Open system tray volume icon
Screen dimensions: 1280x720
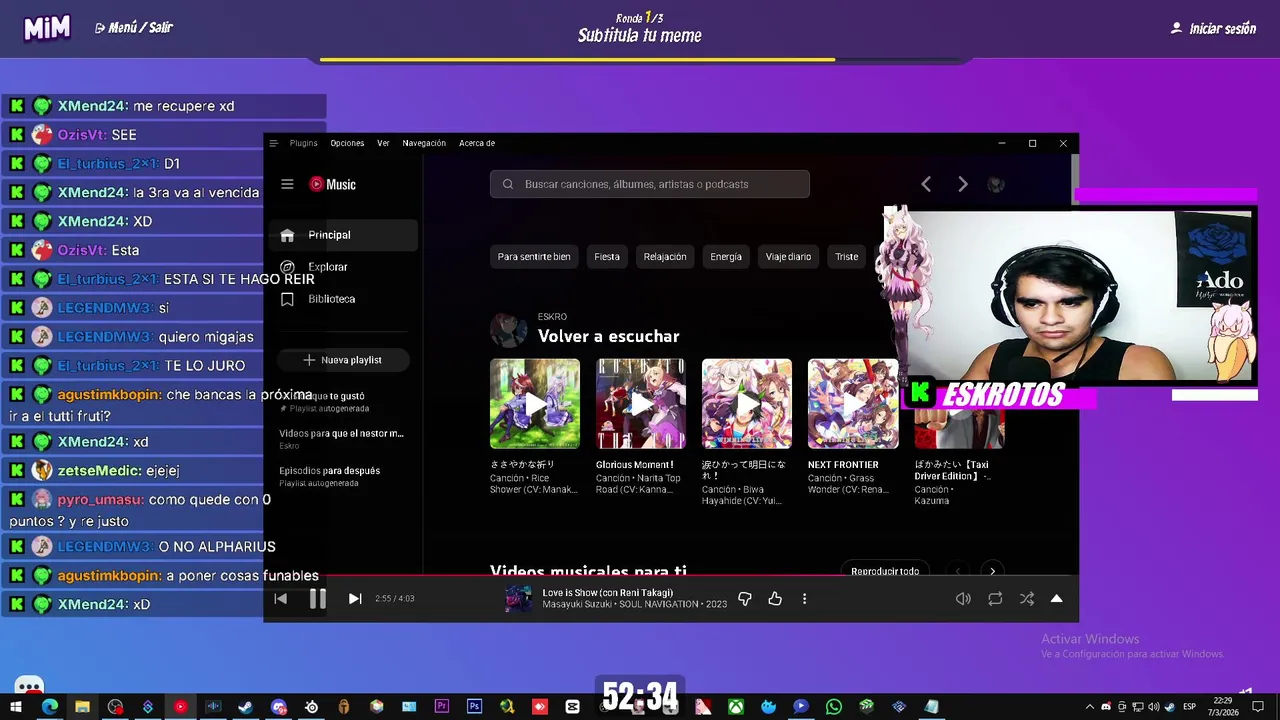point(1155,707)
